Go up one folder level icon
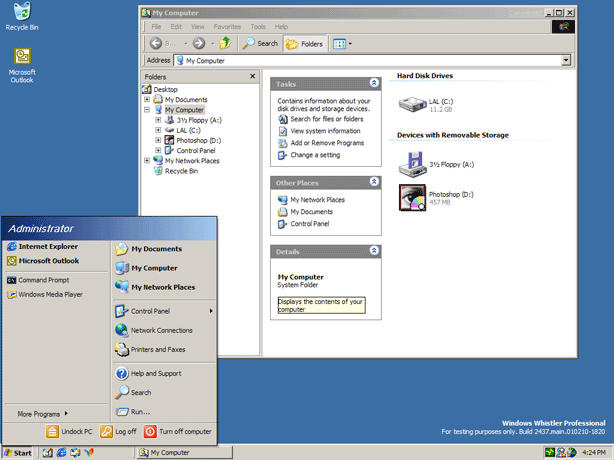 pyautogui.click(x=225, y=43)
